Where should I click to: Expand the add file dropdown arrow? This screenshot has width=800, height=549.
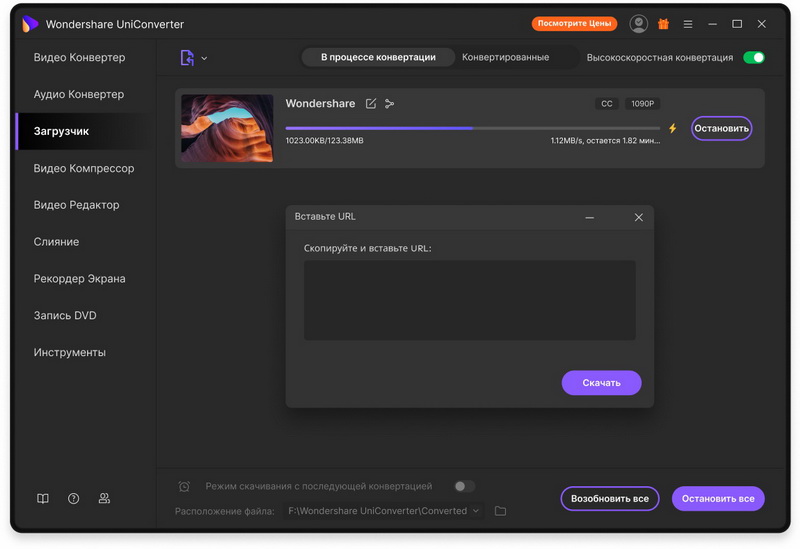(x=204, y=58)
